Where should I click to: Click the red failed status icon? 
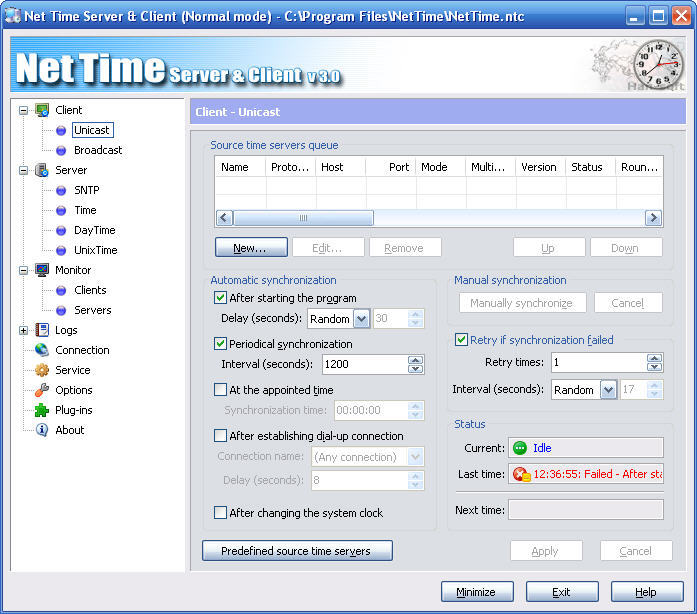(521, 474)
